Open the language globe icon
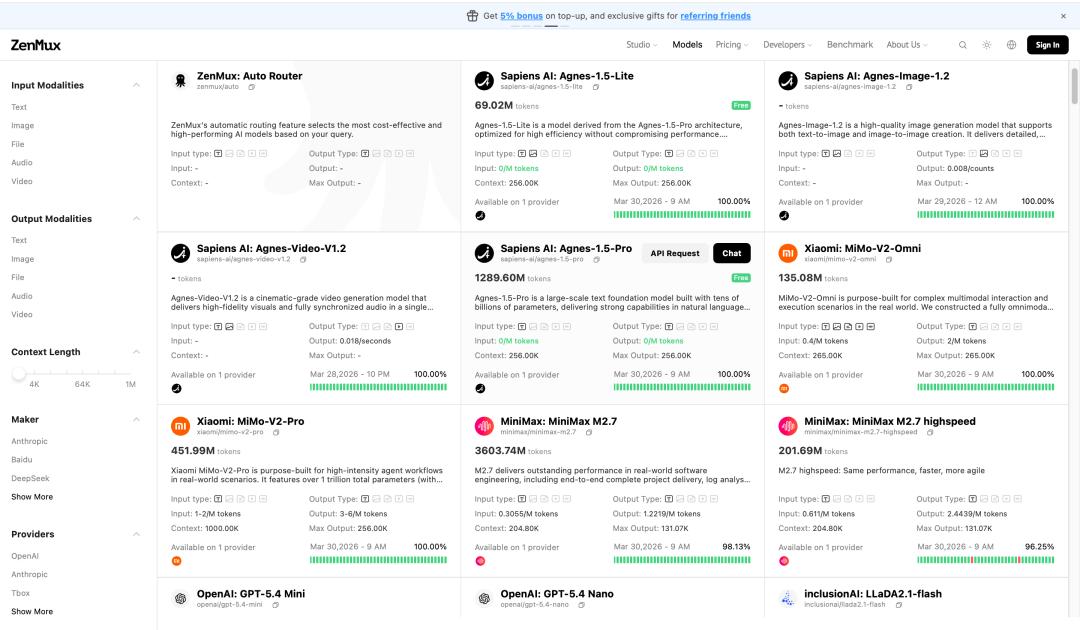This screenshot has height=630, width=1080. [x=1011, y=45]
